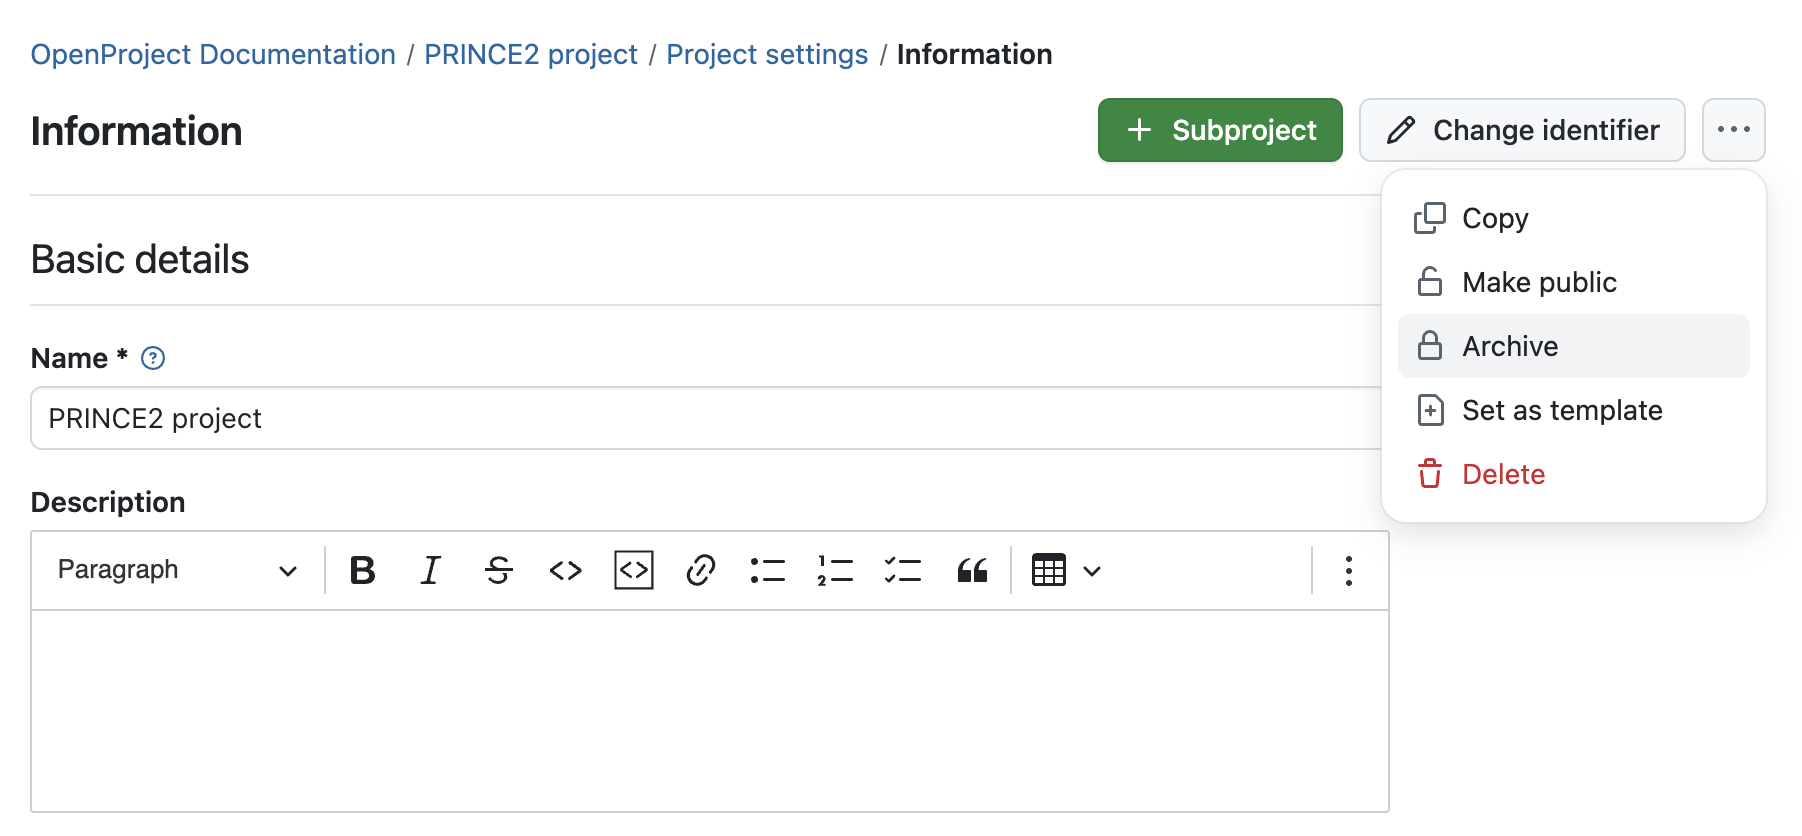Toggle bold formatting in the description editor
This screenshot has width=1802, height=836.
coord(363,570)
